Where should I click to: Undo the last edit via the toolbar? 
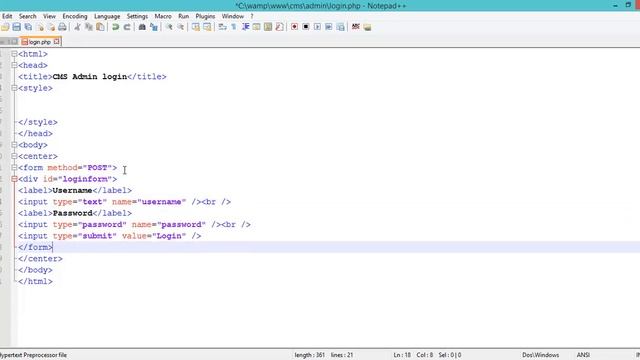click(x=116, y=27)
